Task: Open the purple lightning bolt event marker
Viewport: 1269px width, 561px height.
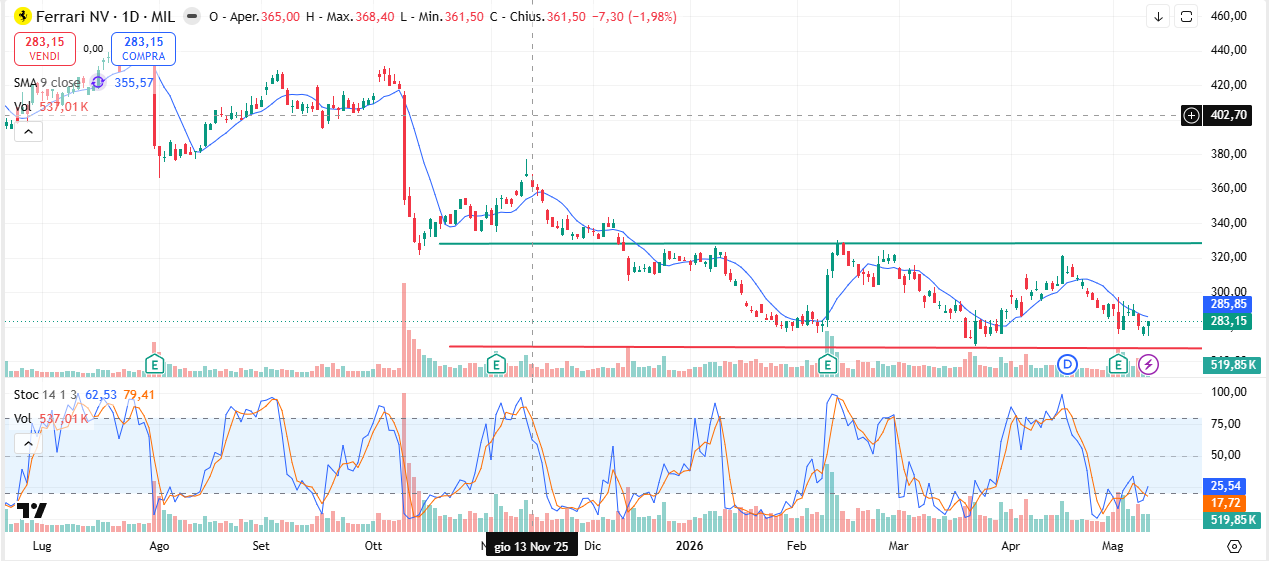Action: tap(1149, 364)
